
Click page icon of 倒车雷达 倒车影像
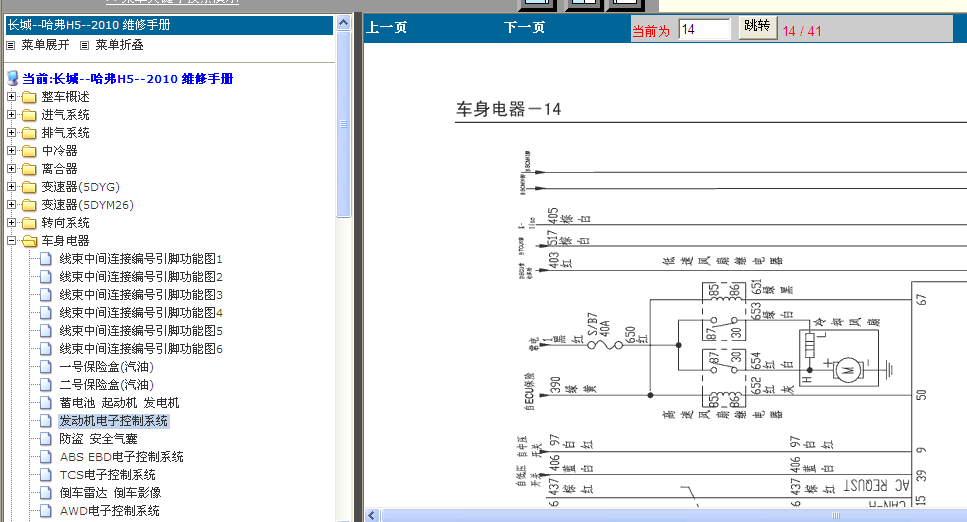click(46, 492)
